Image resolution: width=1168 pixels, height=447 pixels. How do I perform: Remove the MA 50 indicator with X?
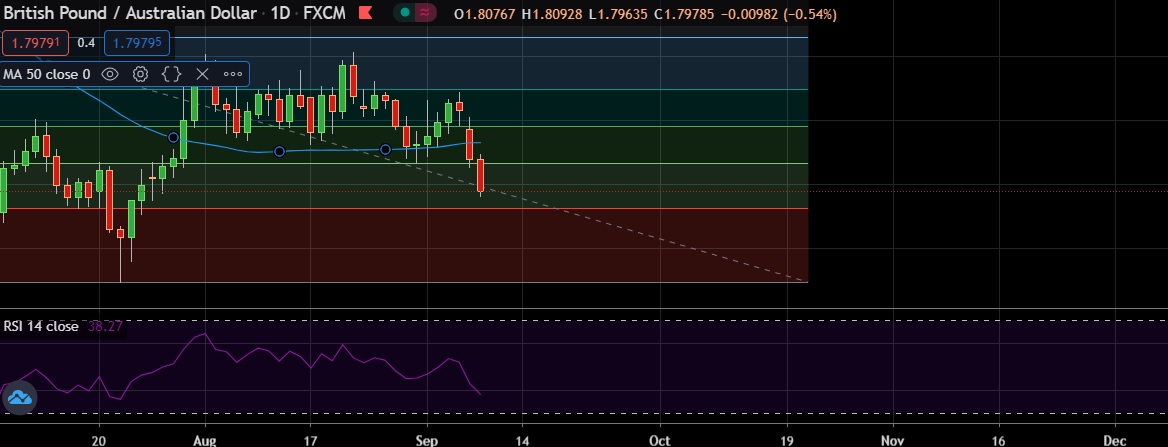coord(202,74)
